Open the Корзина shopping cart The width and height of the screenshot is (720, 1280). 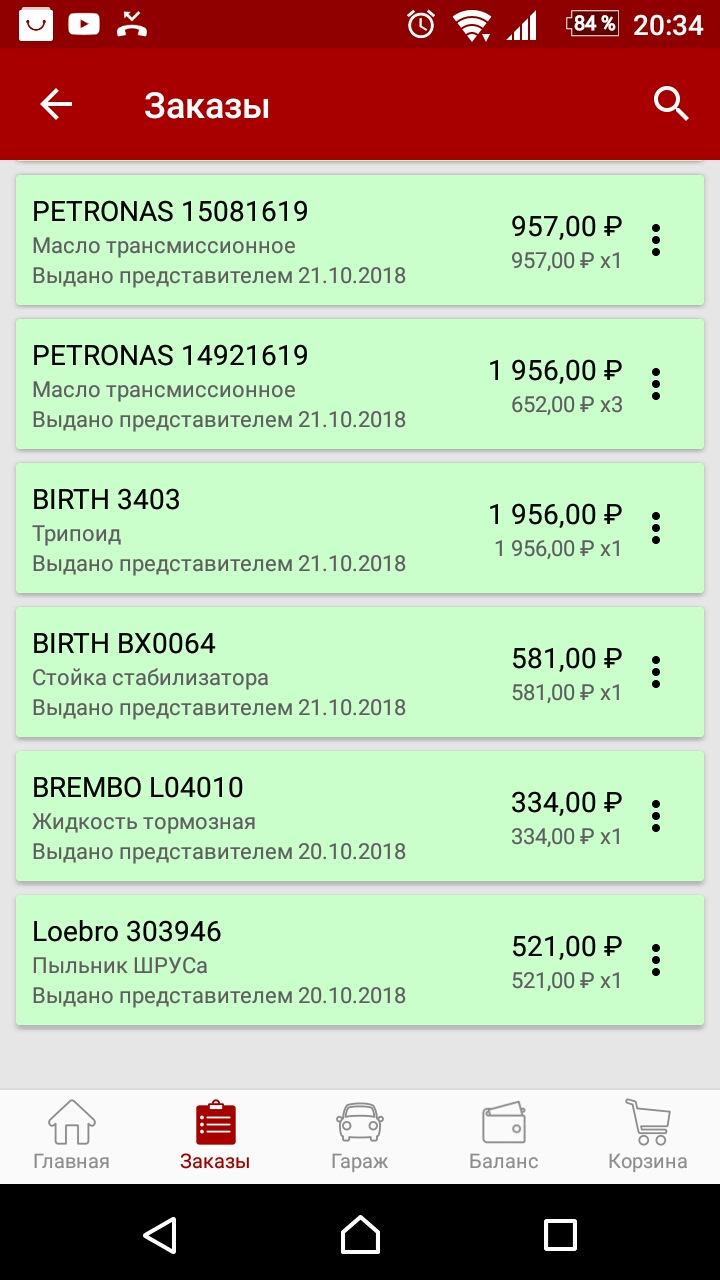[647, 1136]
